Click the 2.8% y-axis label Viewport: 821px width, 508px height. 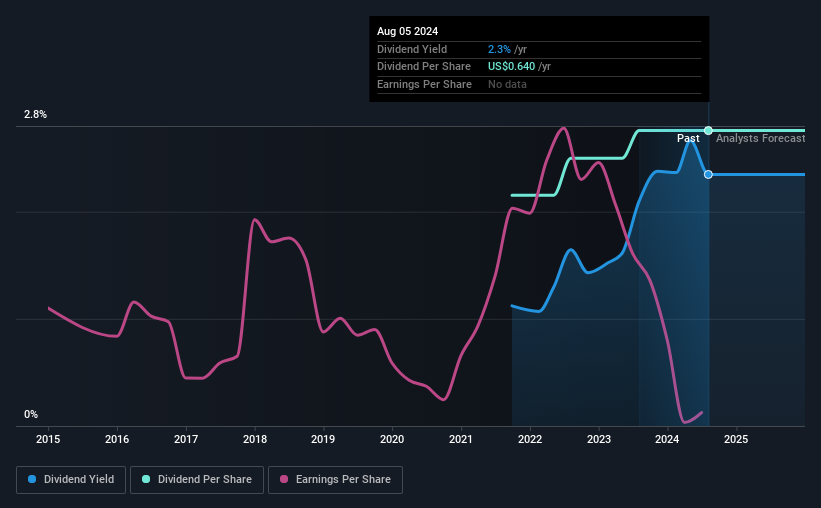pyautogui.click(x=35, y=114)
